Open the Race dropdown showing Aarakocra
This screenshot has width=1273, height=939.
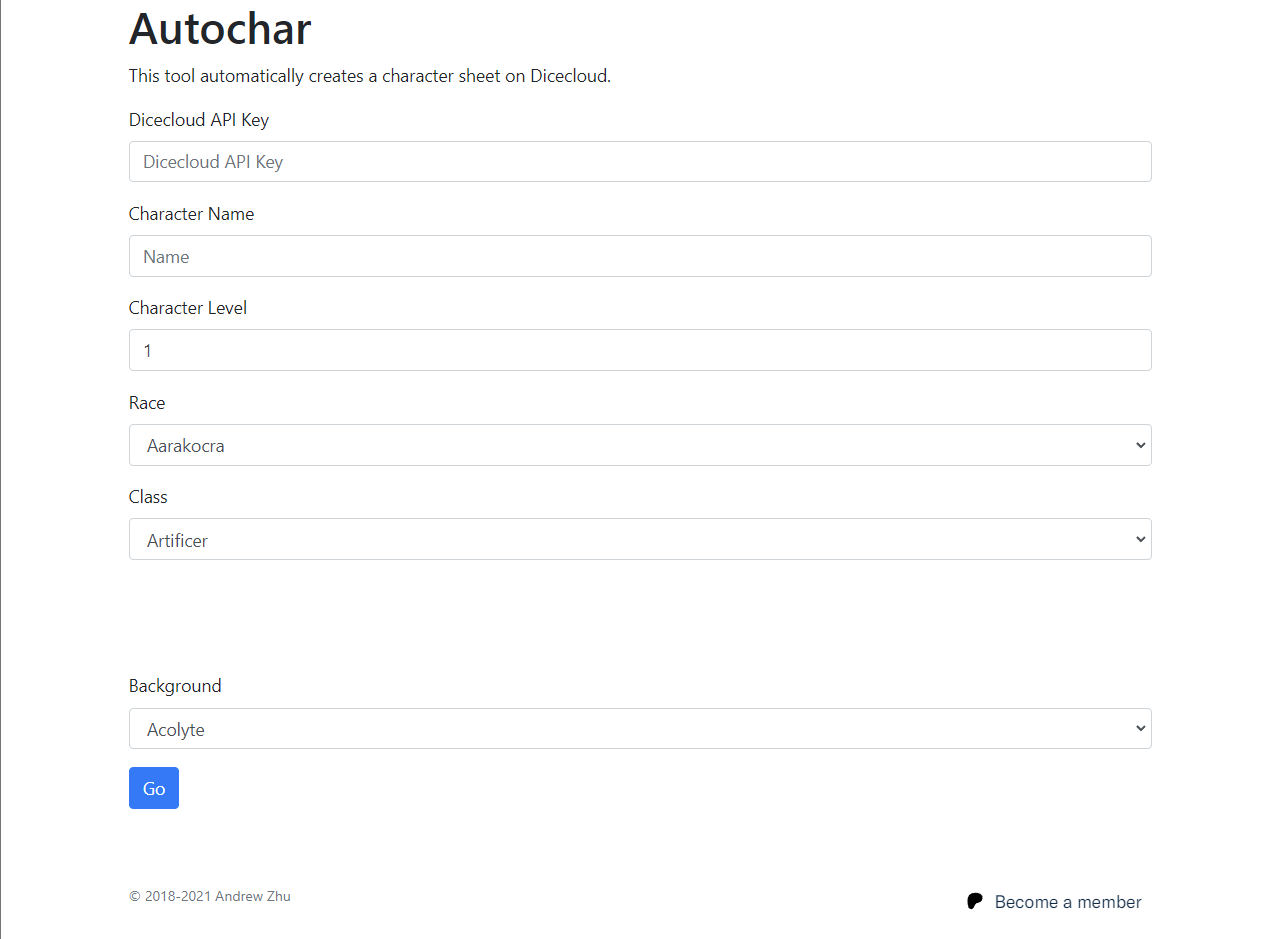pos(640,445)
